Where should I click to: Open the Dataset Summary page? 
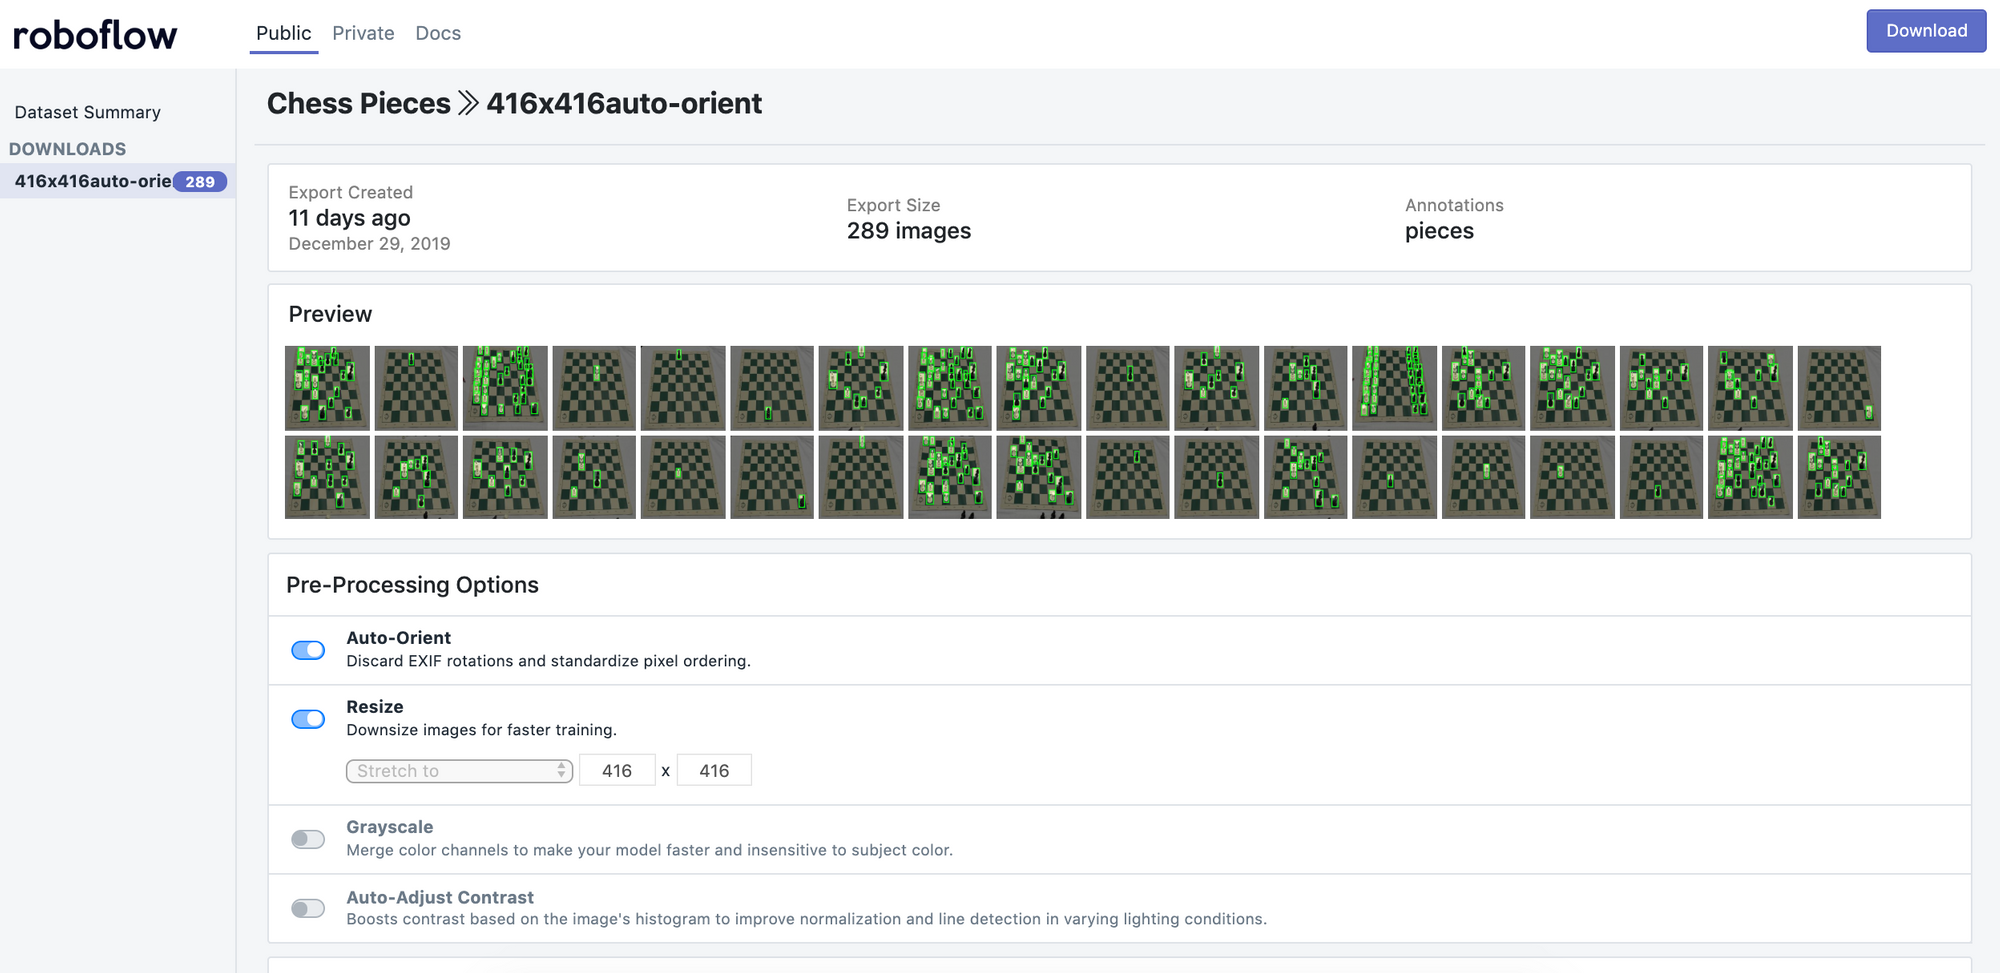click(x=85, y=111)
